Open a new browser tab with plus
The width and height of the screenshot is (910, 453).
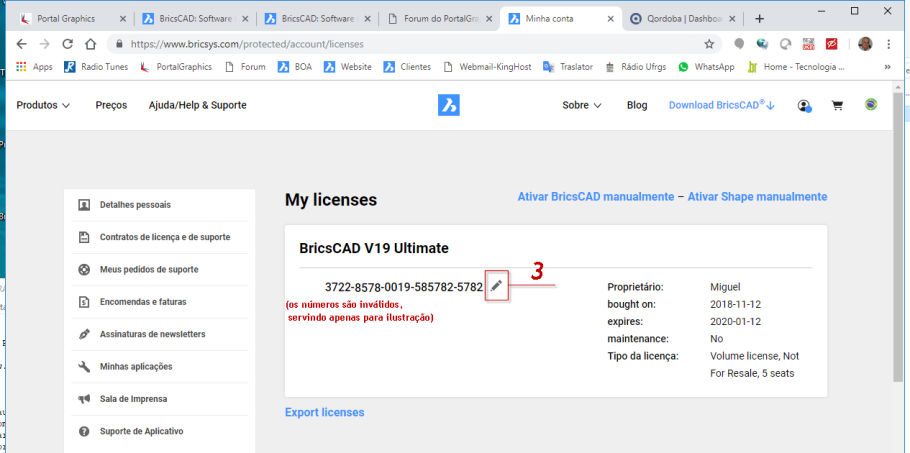760,19
